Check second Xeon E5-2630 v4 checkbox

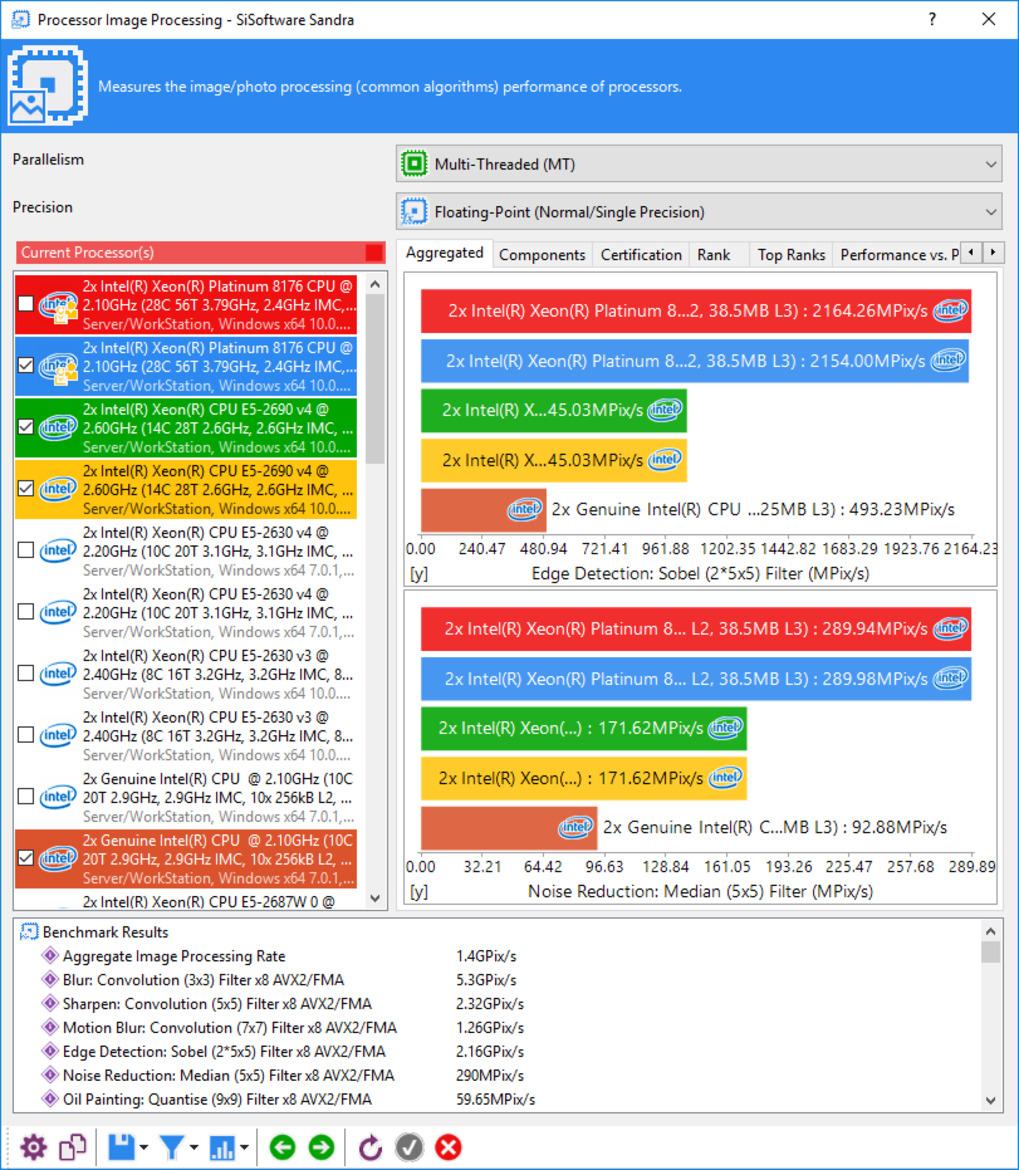click(x=25, y=612)
